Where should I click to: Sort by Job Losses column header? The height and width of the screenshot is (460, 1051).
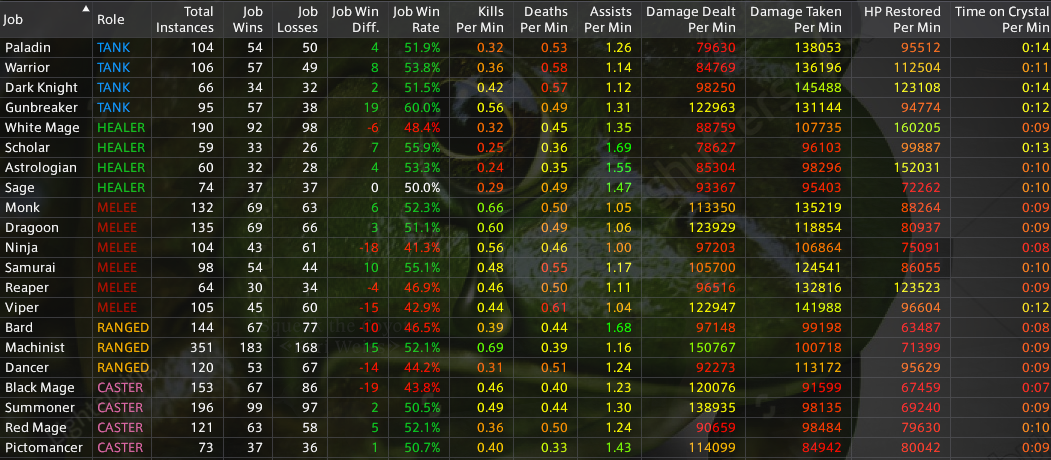point(298,19)
